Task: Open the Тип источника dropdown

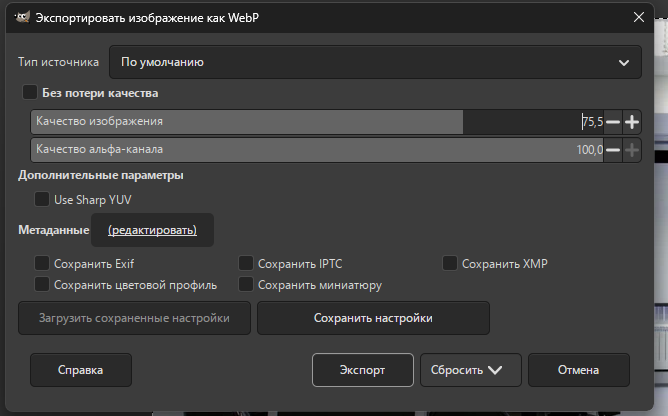Action: click(375, 62)
